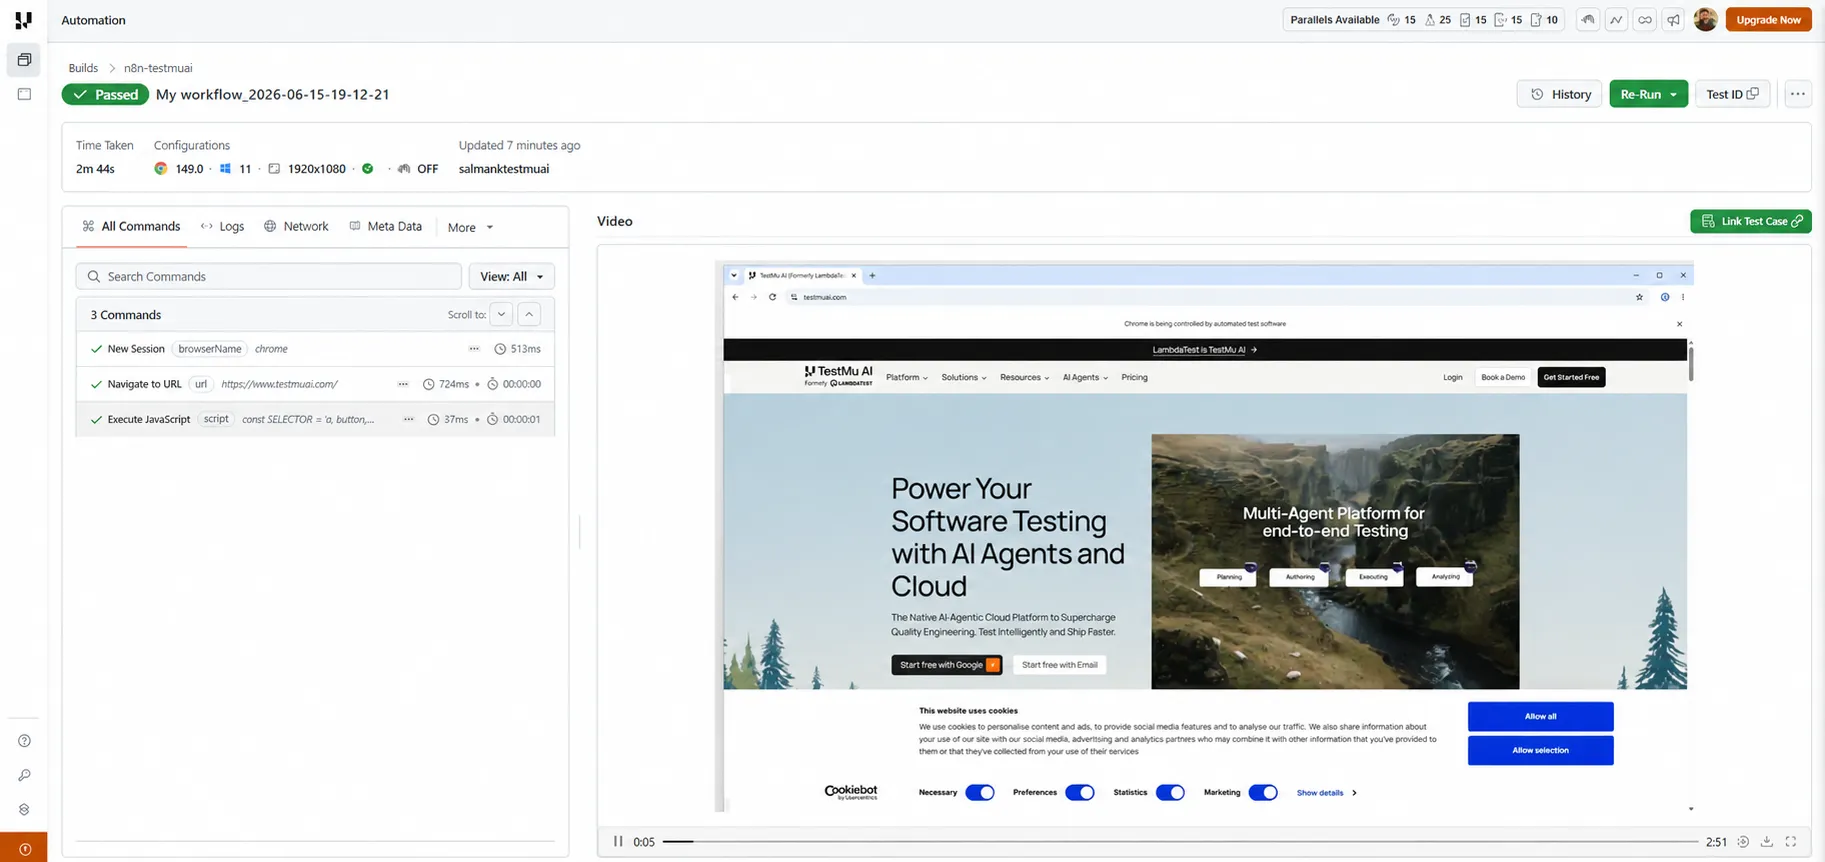The image size is (1825, 862).
Task: Click the Link Test Case button
Action: (1750, 221)
